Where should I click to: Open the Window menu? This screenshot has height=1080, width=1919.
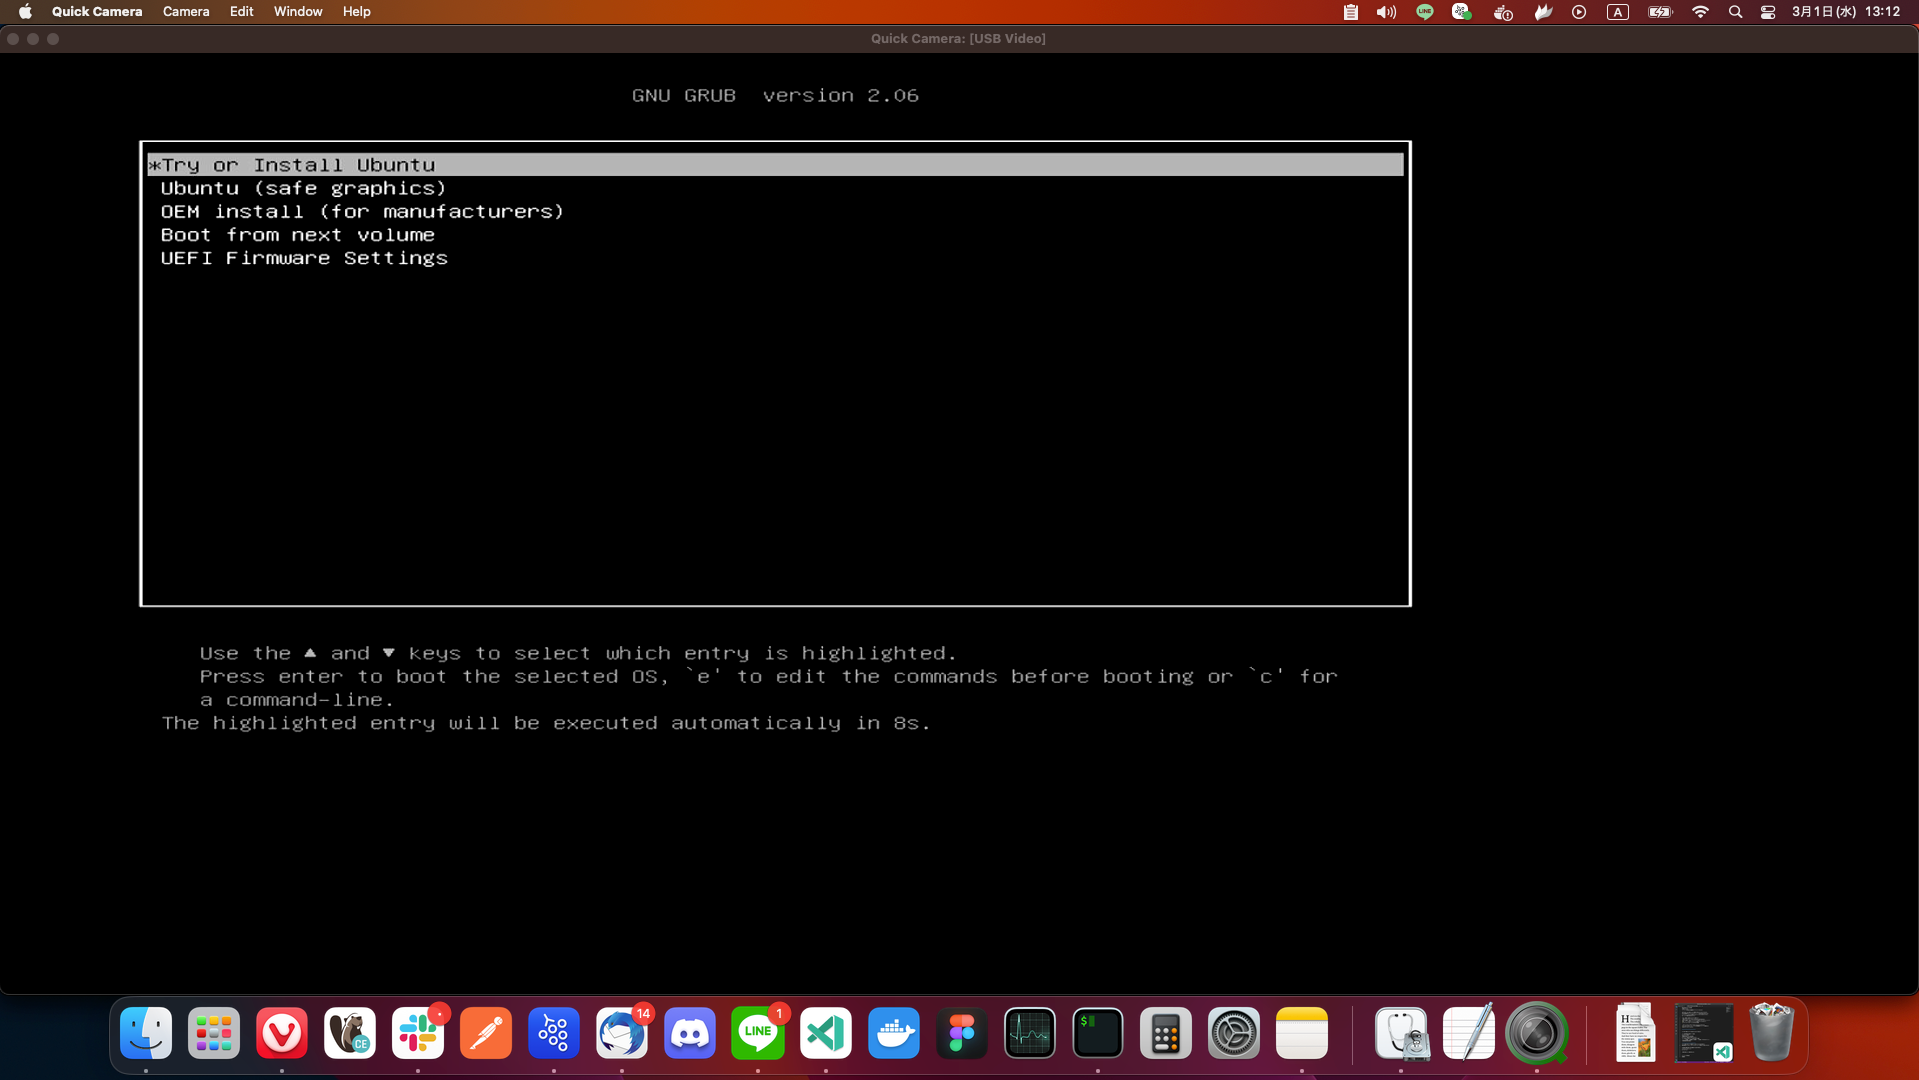[x=298, y=12]
